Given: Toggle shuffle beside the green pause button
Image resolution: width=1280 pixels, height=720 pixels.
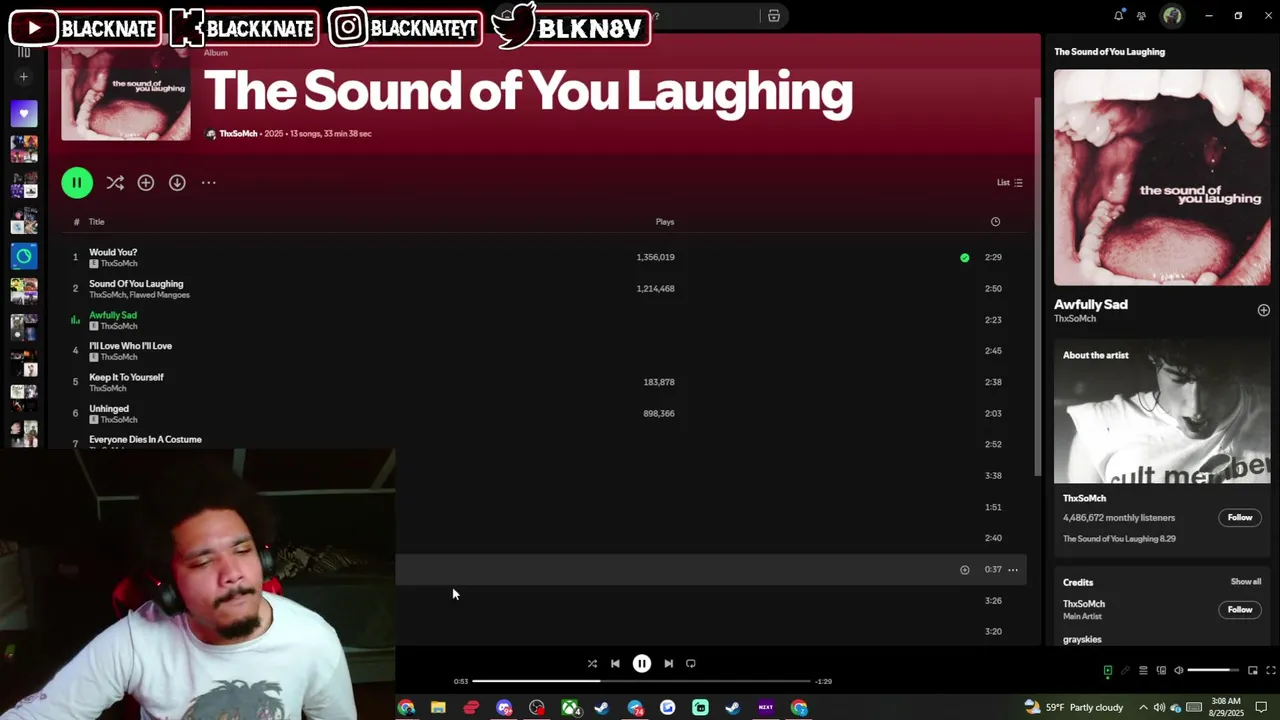Looking at the screenshot, I should pyautogui.click(x=115, y=183).
